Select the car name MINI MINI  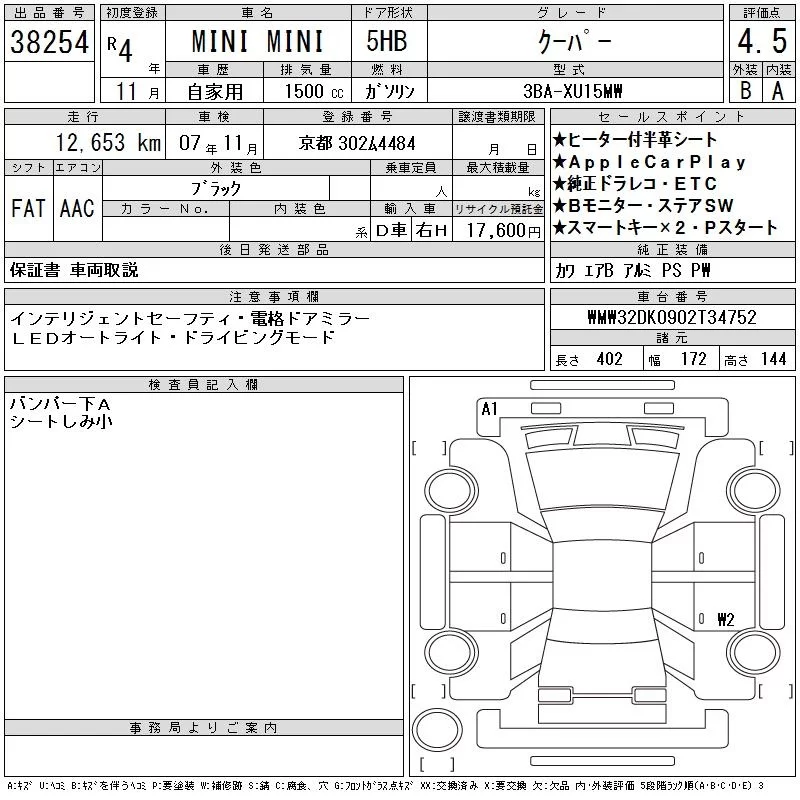coord(258,41)
